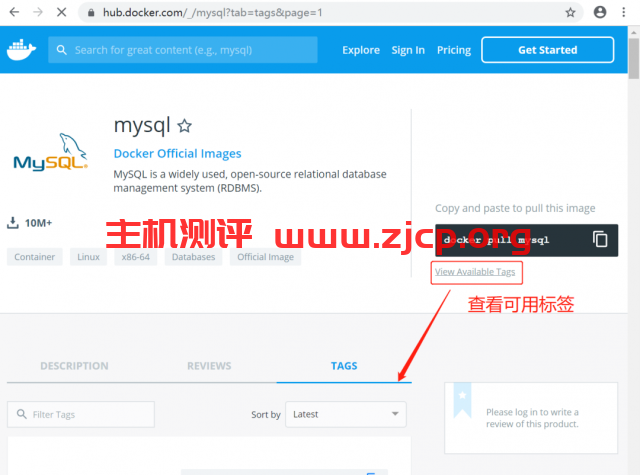Click the Filter Tags magnifier icon
The height and width of the screenshot is (475, 640).
[22, 414]
